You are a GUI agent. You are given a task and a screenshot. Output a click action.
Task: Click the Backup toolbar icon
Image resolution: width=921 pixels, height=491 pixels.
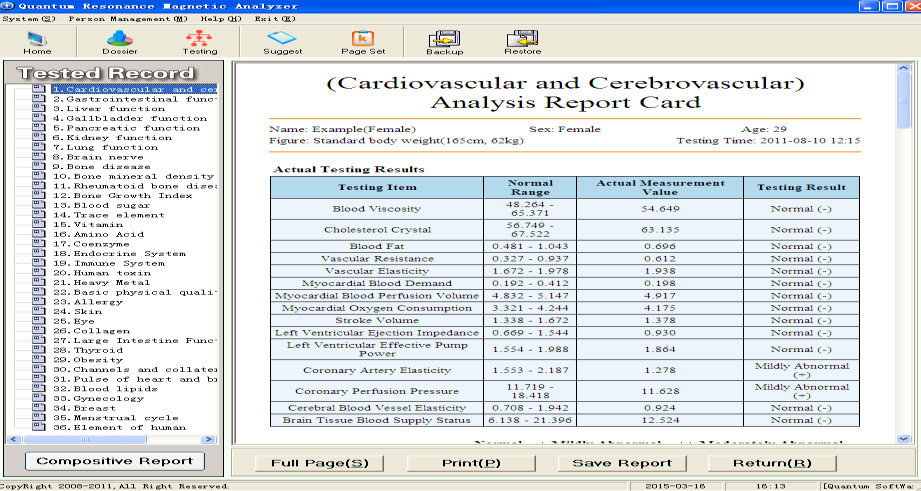coord(443,41)
